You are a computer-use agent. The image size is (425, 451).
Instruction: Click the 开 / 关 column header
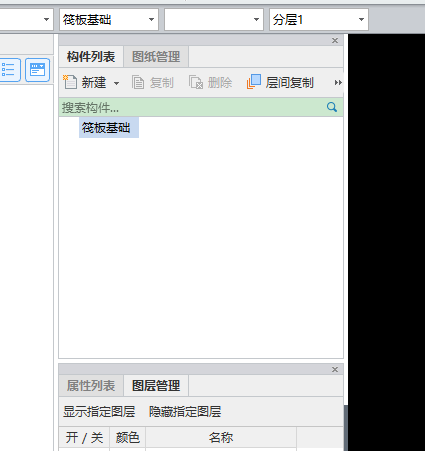(x=84, y=437)
